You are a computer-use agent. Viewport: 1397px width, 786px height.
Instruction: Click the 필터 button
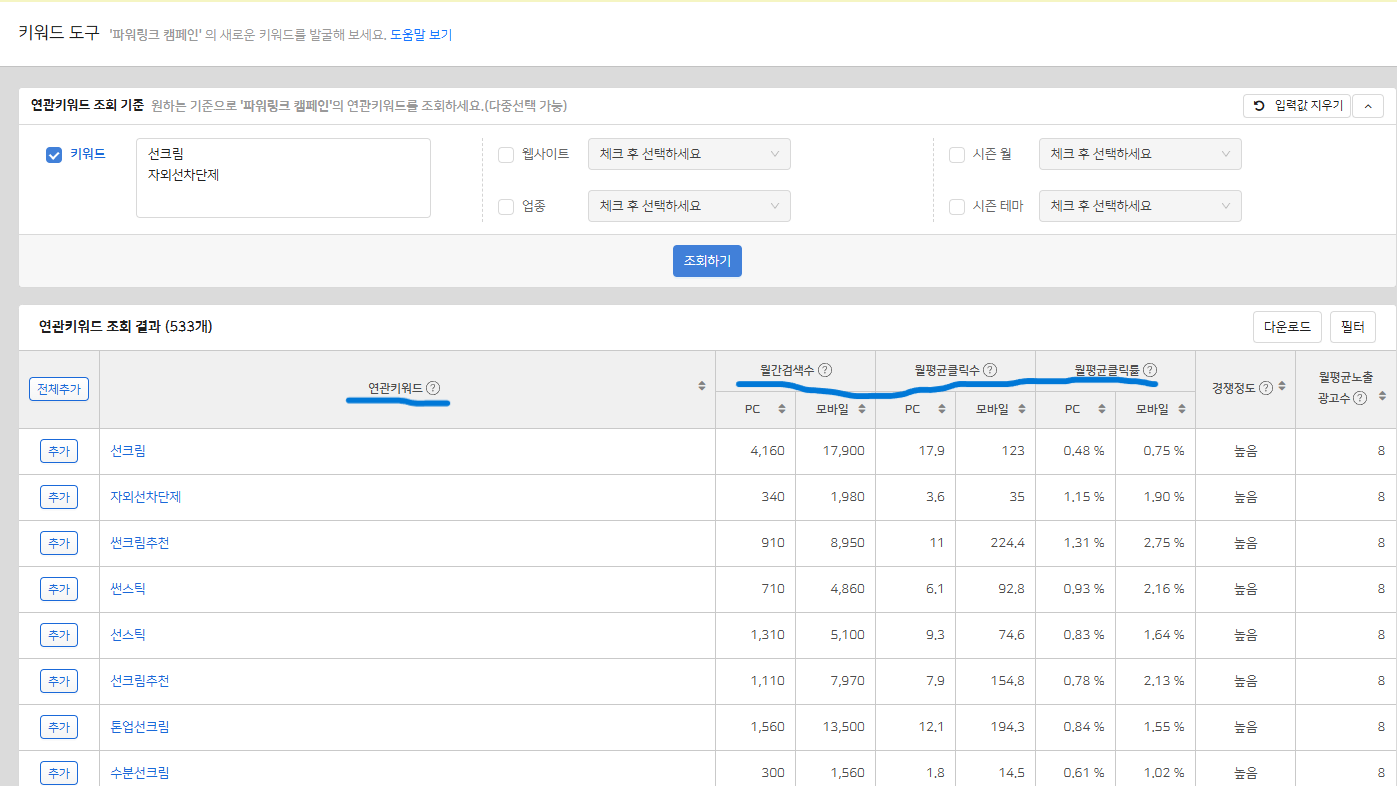tap(1352, 327)
